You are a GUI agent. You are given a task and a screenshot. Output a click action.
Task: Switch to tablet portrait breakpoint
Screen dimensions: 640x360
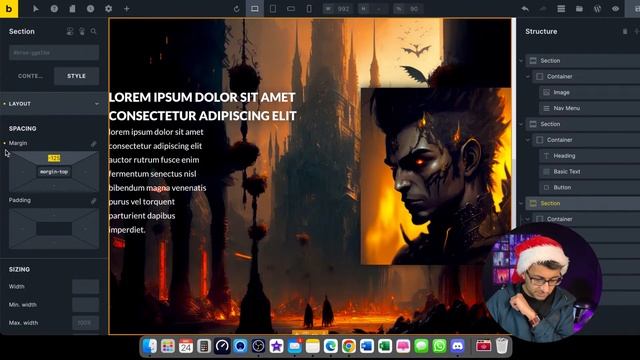click(x=273, y=9)
